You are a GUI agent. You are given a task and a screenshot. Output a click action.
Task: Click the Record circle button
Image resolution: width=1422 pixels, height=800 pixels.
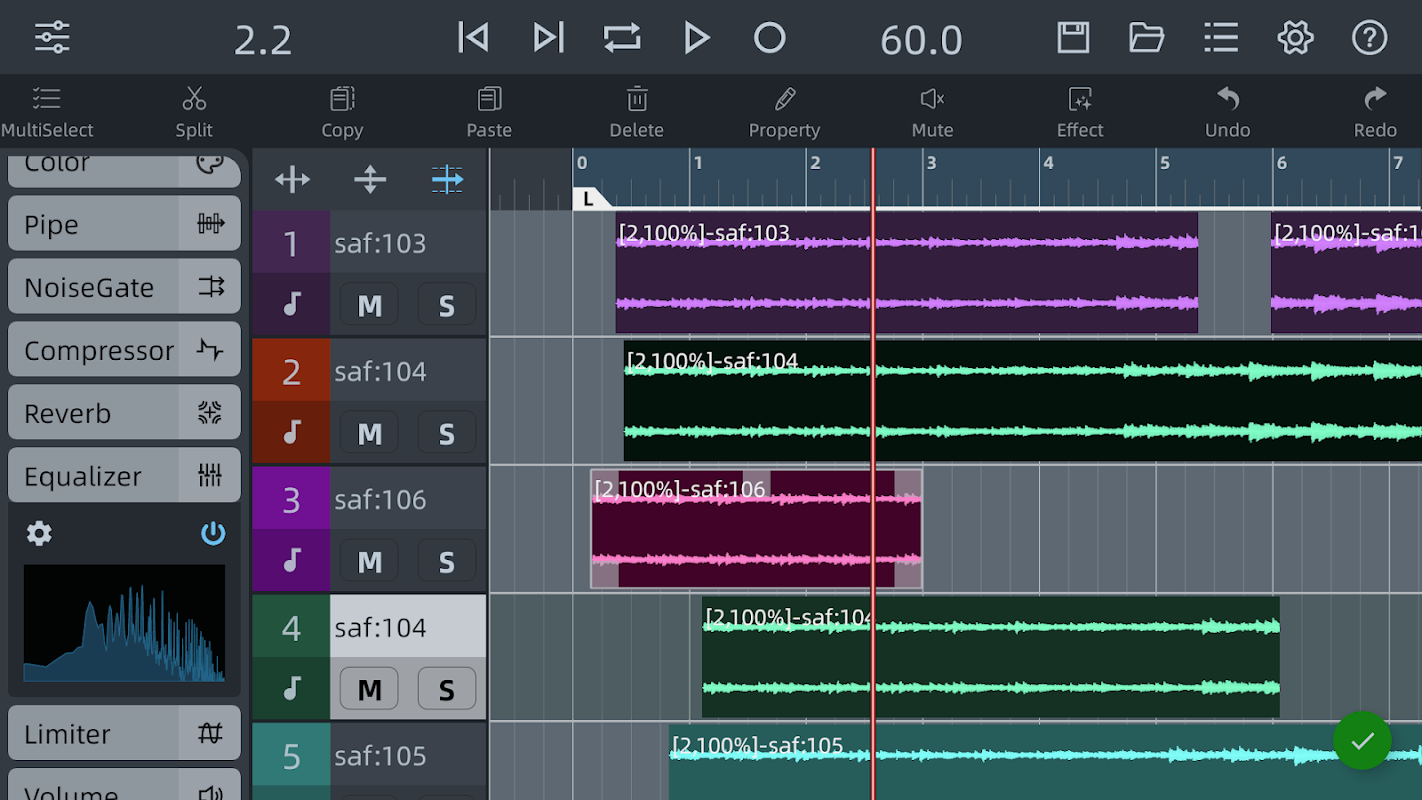[x=769, y=38]
